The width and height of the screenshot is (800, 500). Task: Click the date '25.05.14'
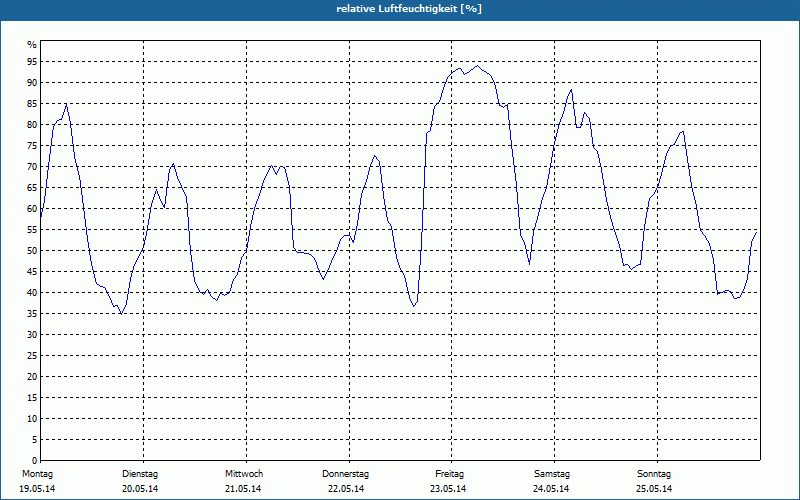pyautogui.click(x=654, y=489)
